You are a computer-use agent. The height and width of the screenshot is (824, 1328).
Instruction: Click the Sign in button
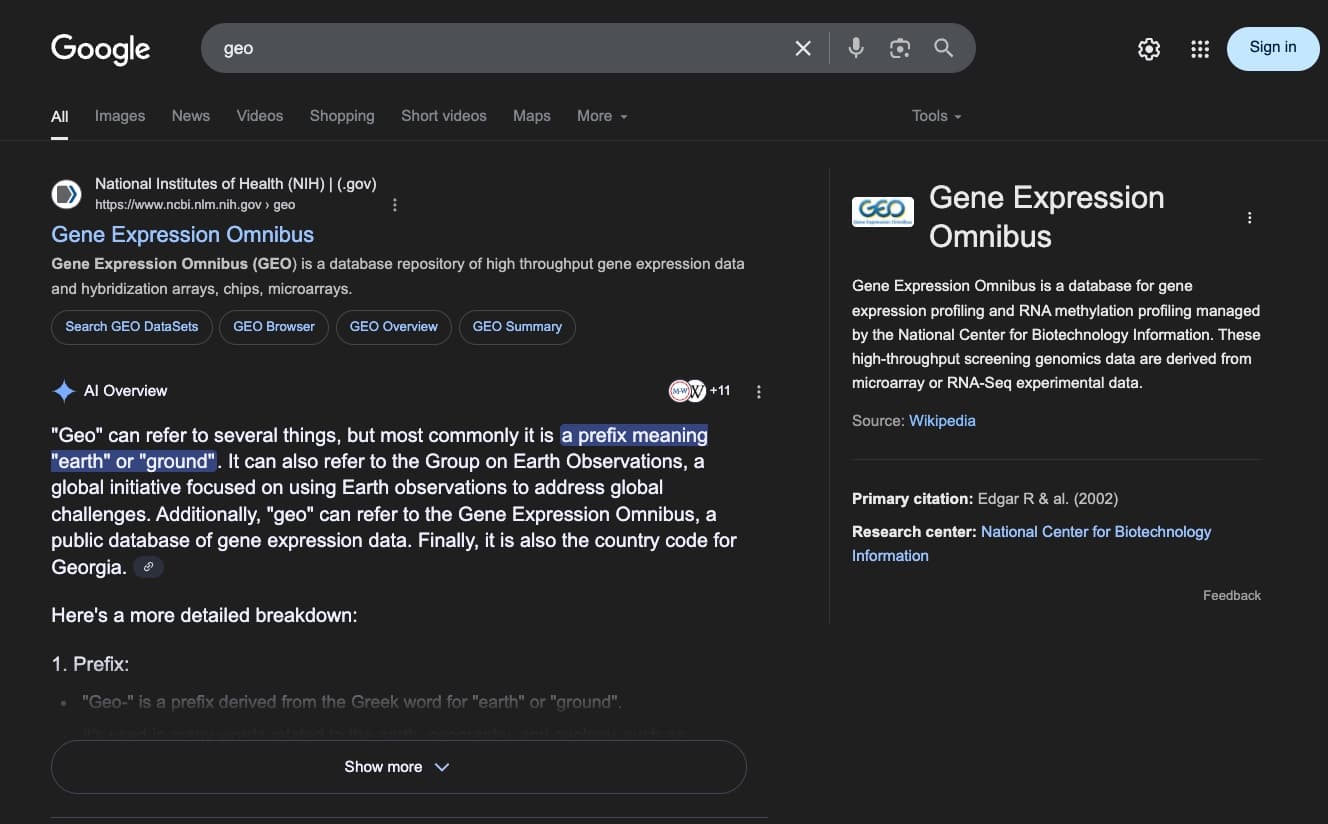1273,48
